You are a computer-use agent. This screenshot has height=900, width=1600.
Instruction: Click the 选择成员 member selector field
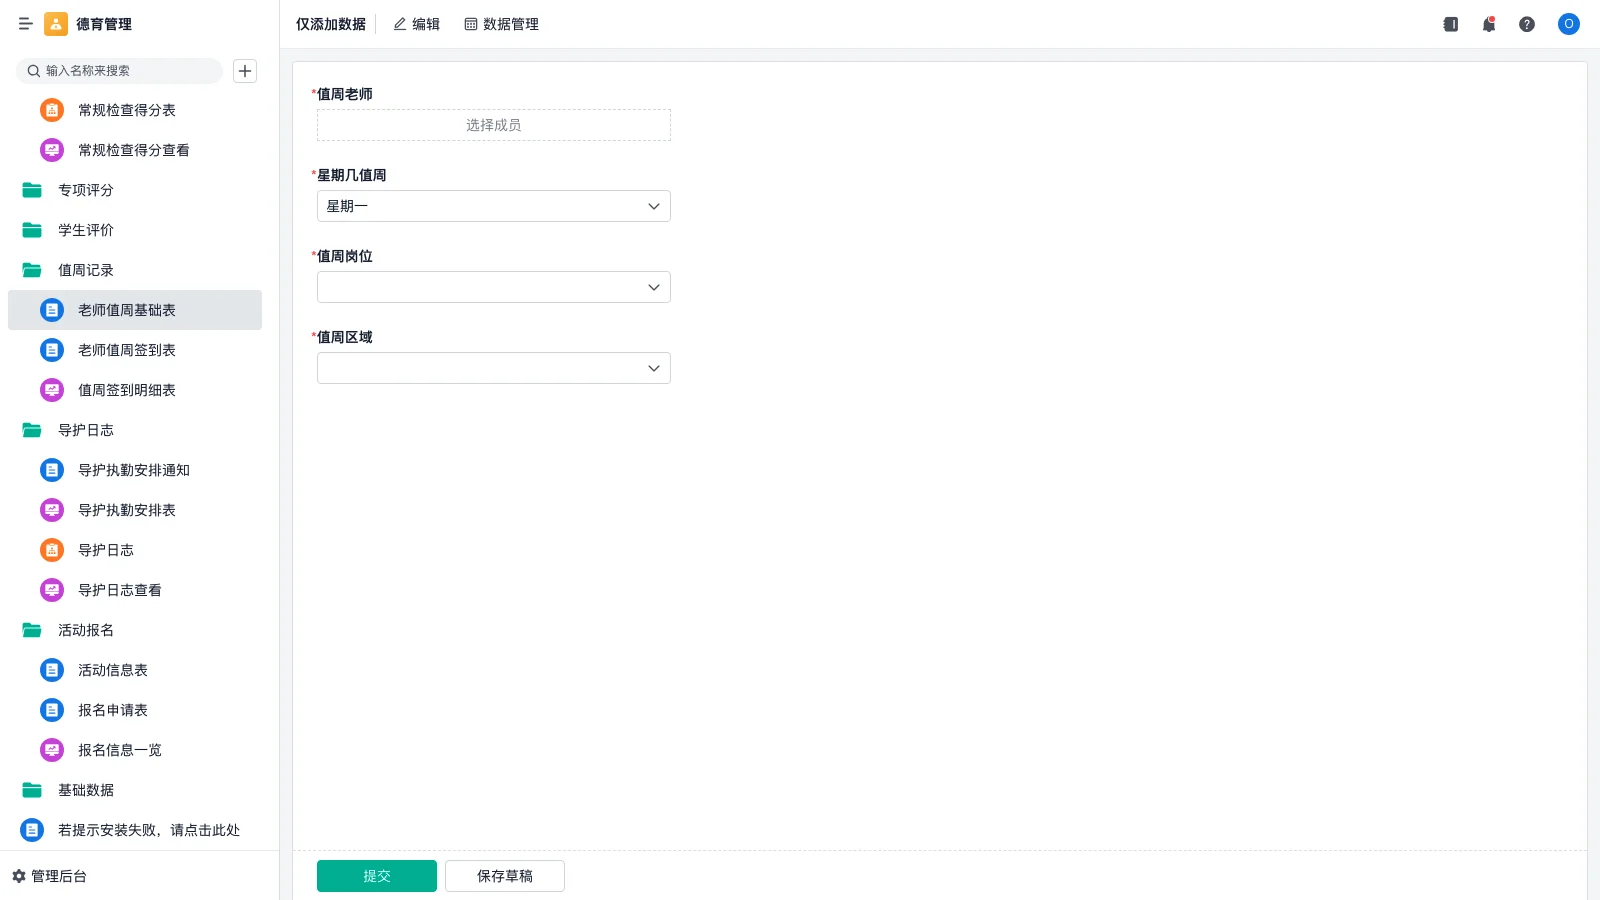click(493, 124)
